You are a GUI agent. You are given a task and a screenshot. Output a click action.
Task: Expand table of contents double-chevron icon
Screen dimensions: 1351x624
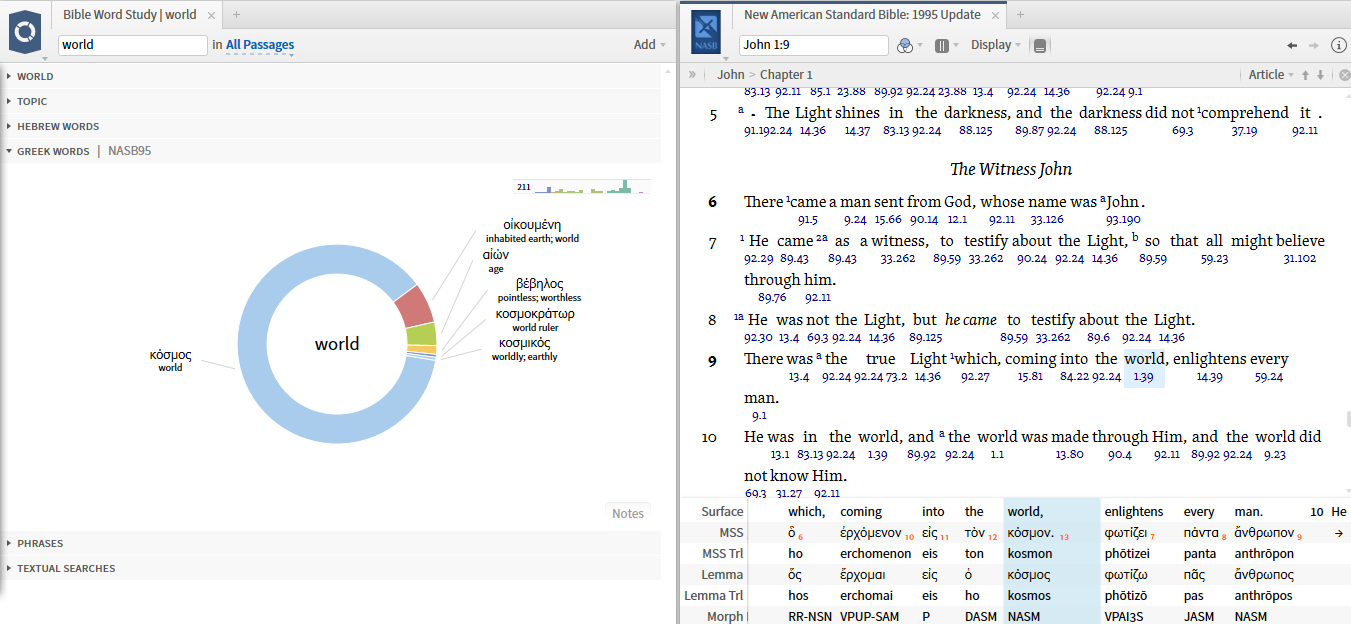[x=692, y=74]
